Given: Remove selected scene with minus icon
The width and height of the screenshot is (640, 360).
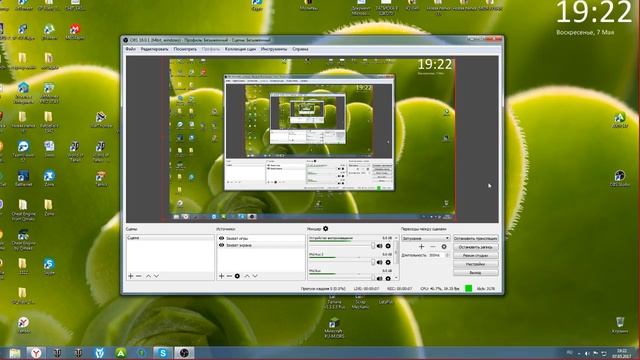Looking at the screenshot, I should point(139,276).
